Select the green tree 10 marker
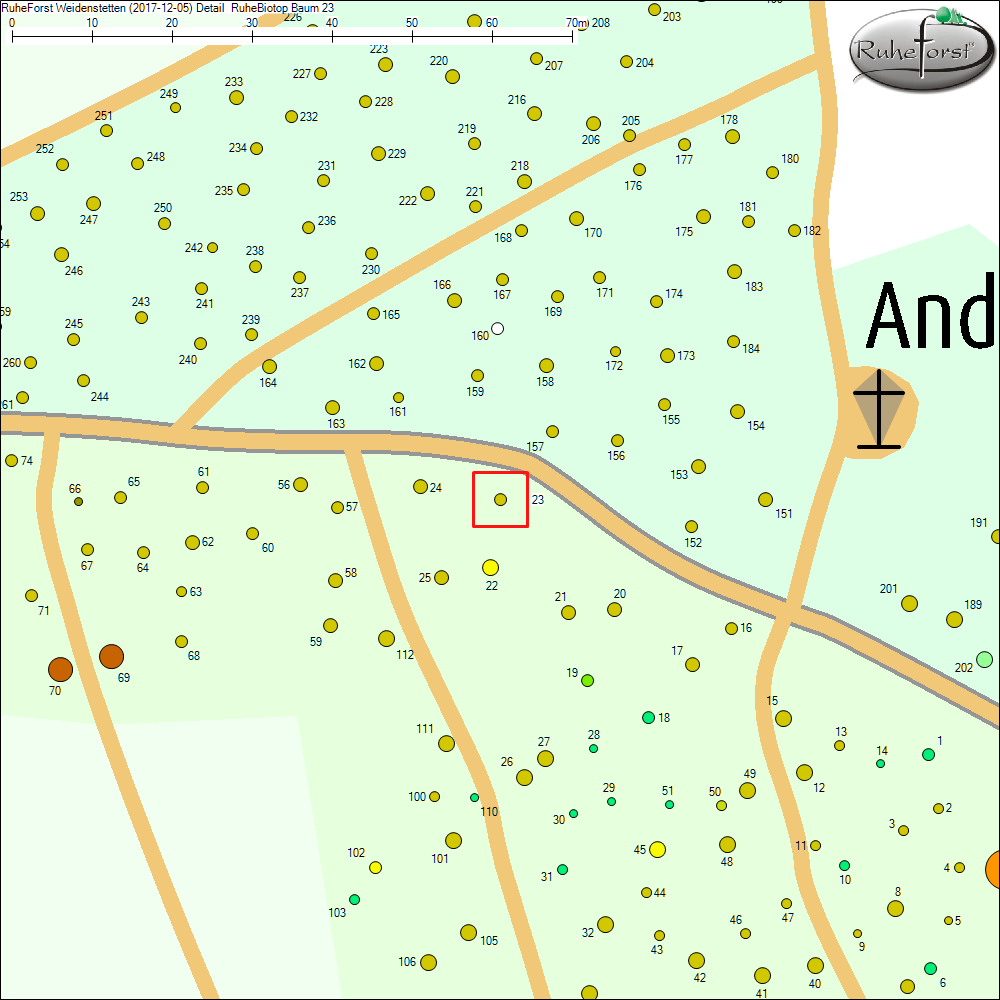Image resolution: width=1000 pixels, height=1000 pixels. pos(845,865)
